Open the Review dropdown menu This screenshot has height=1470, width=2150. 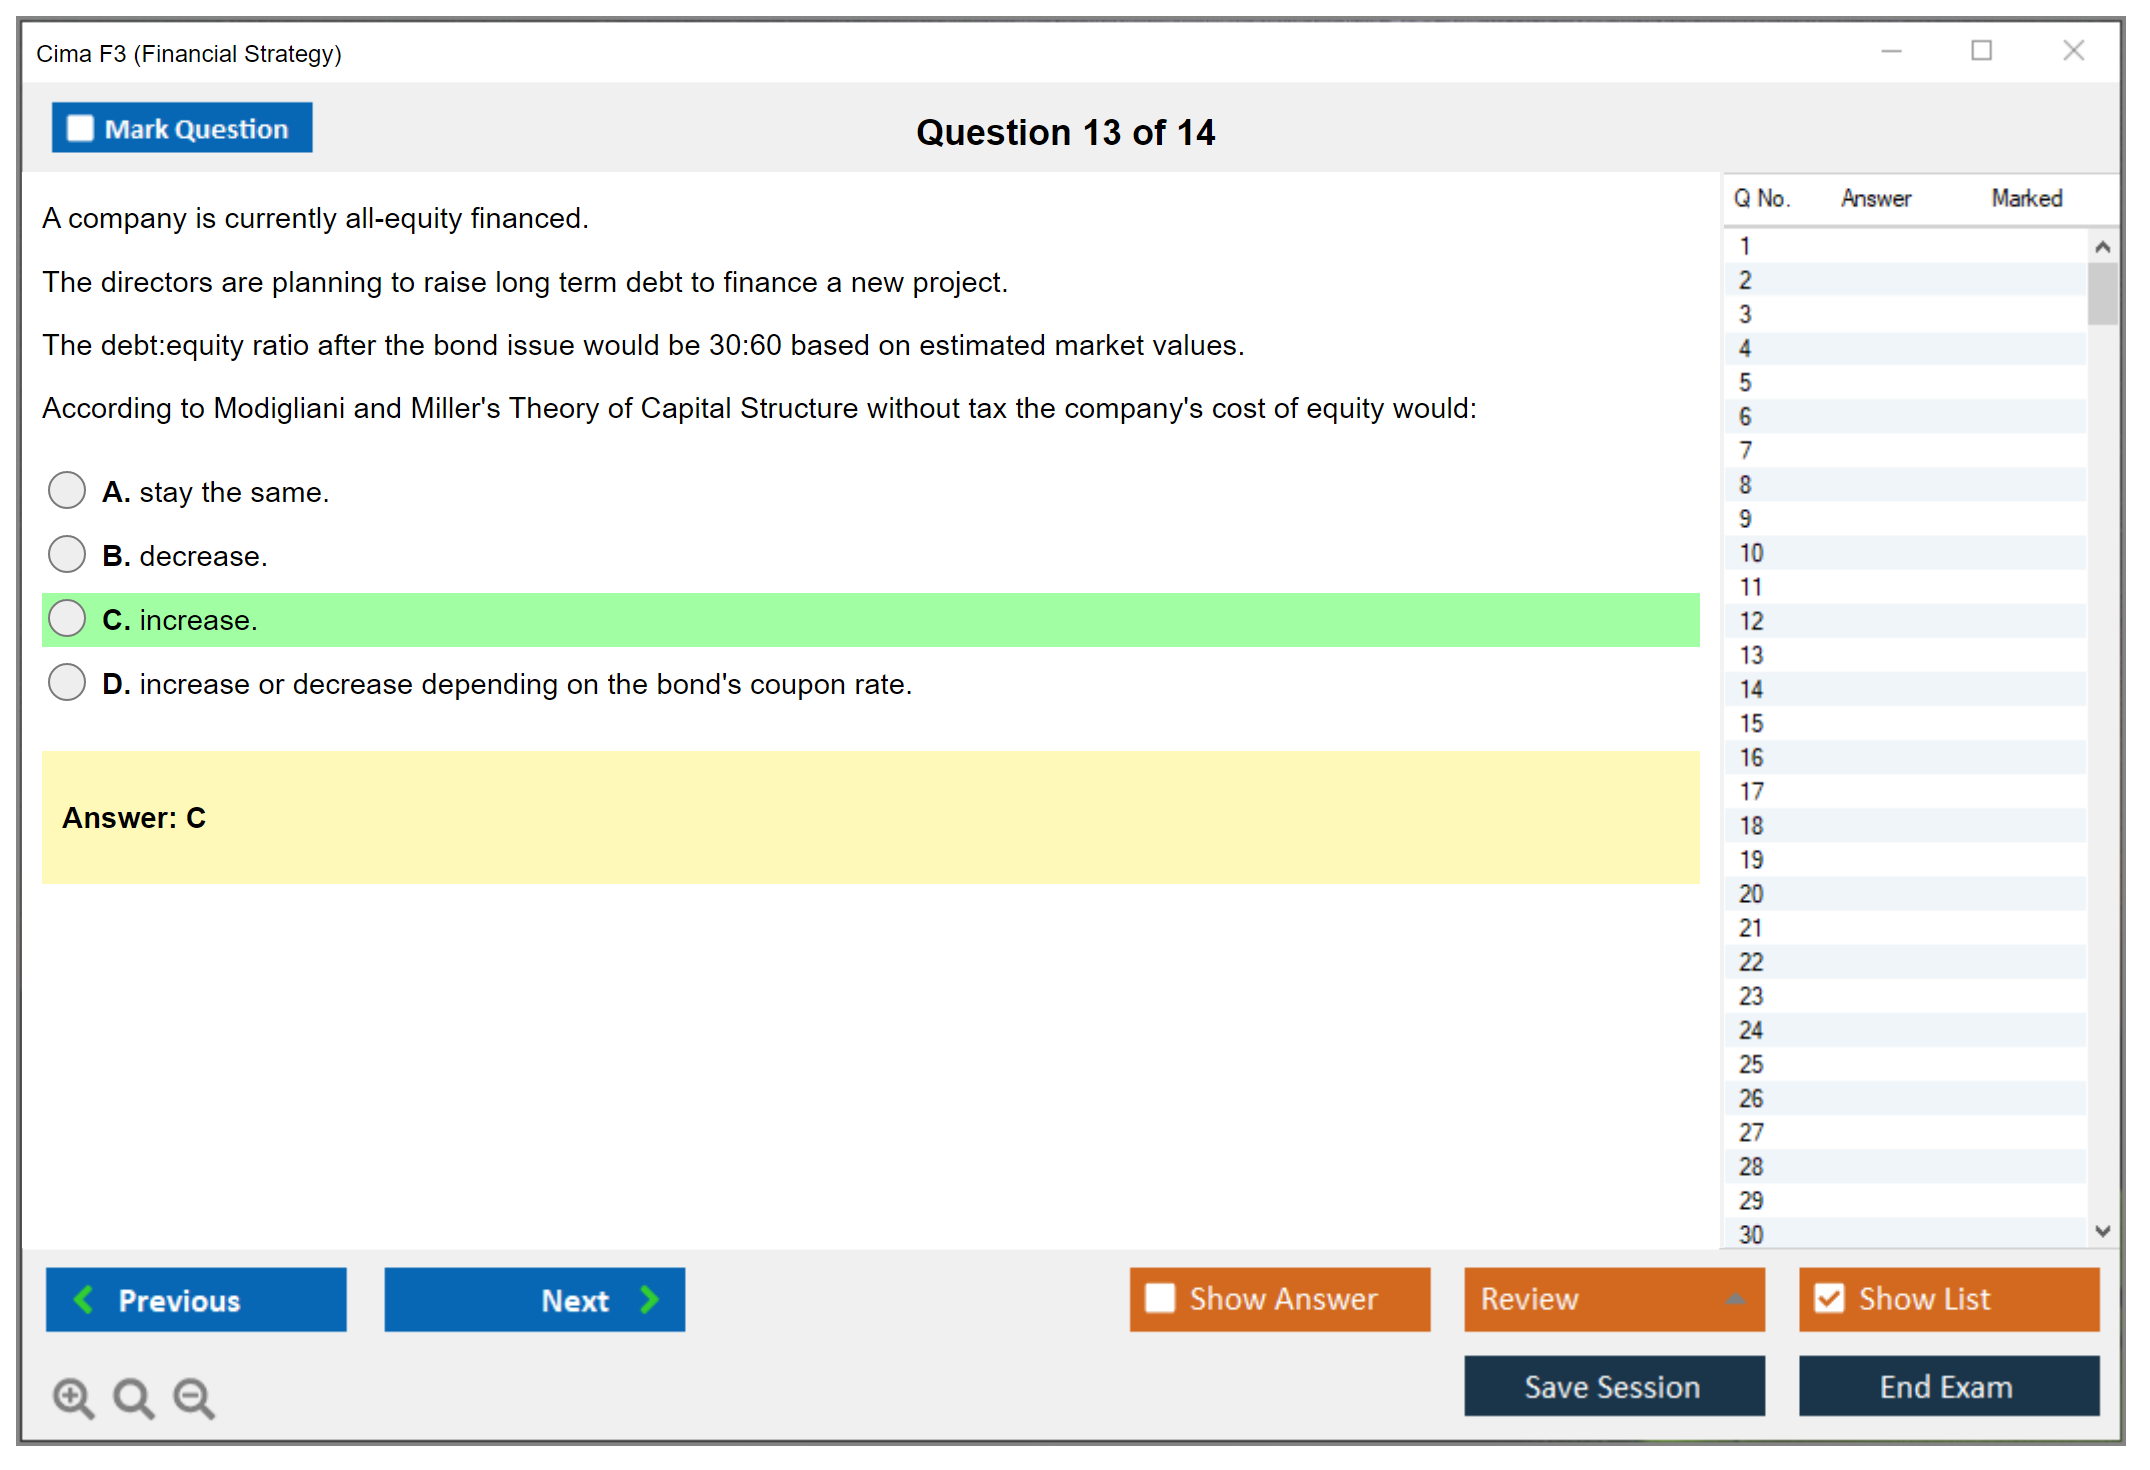1735,1299
